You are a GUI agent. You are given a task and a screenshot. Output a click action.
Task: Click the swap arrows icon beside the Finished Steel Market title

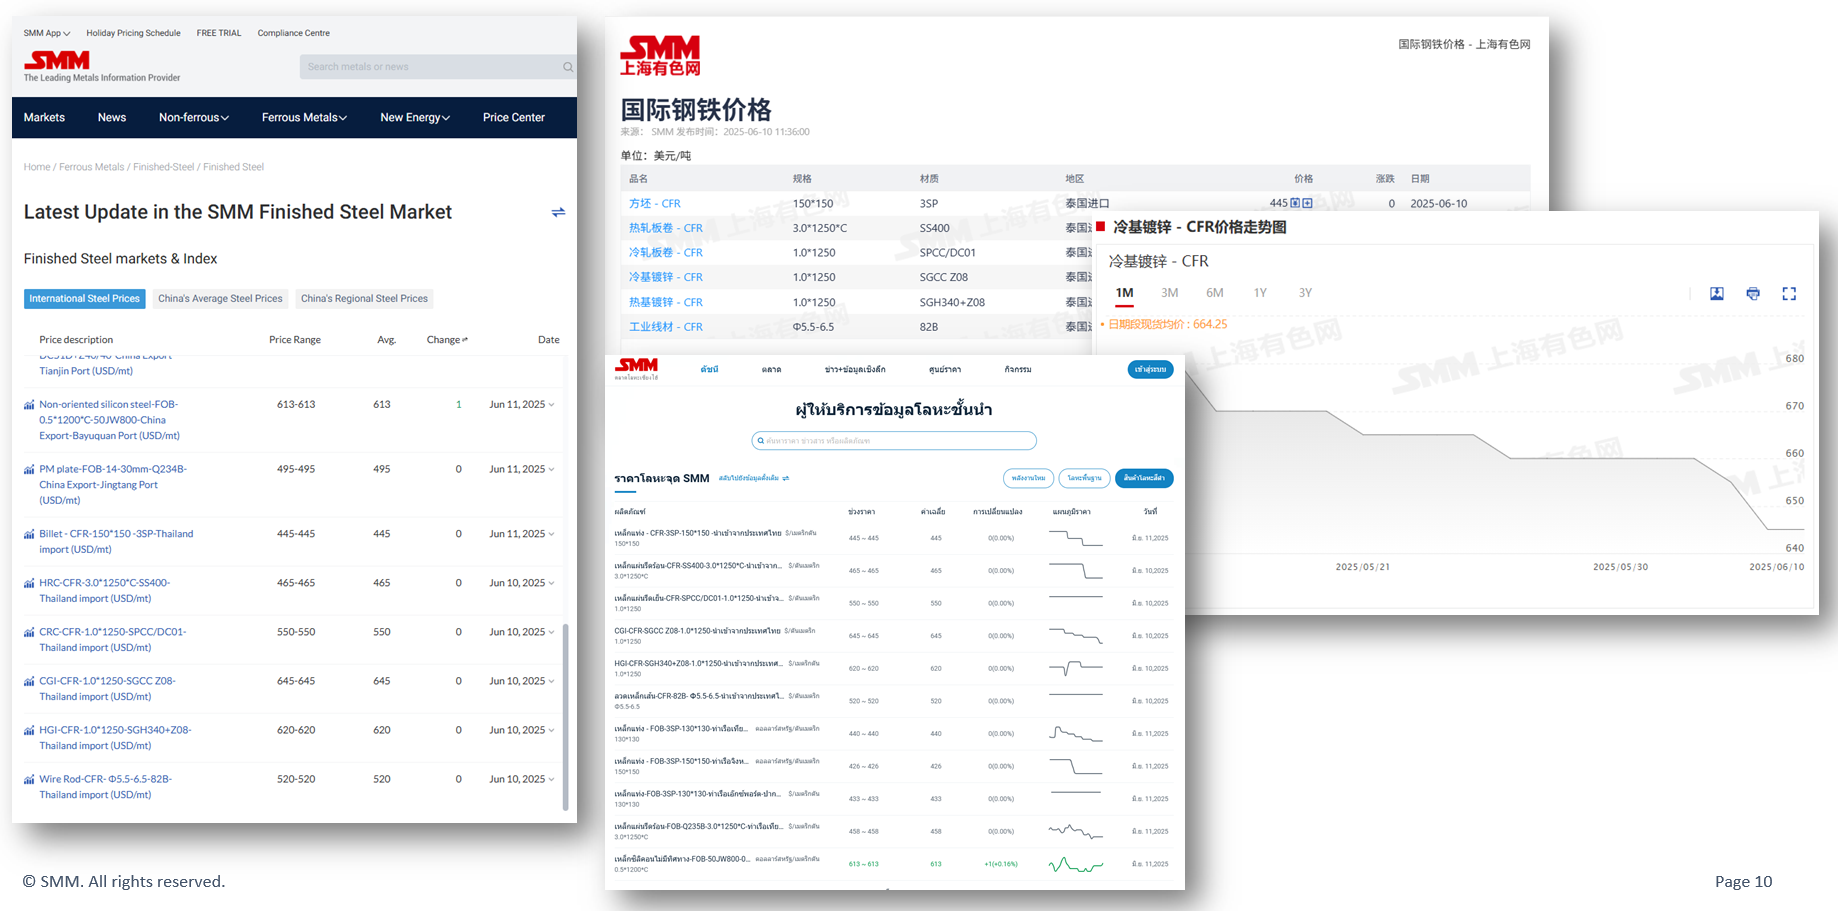(x=558, y=212)
